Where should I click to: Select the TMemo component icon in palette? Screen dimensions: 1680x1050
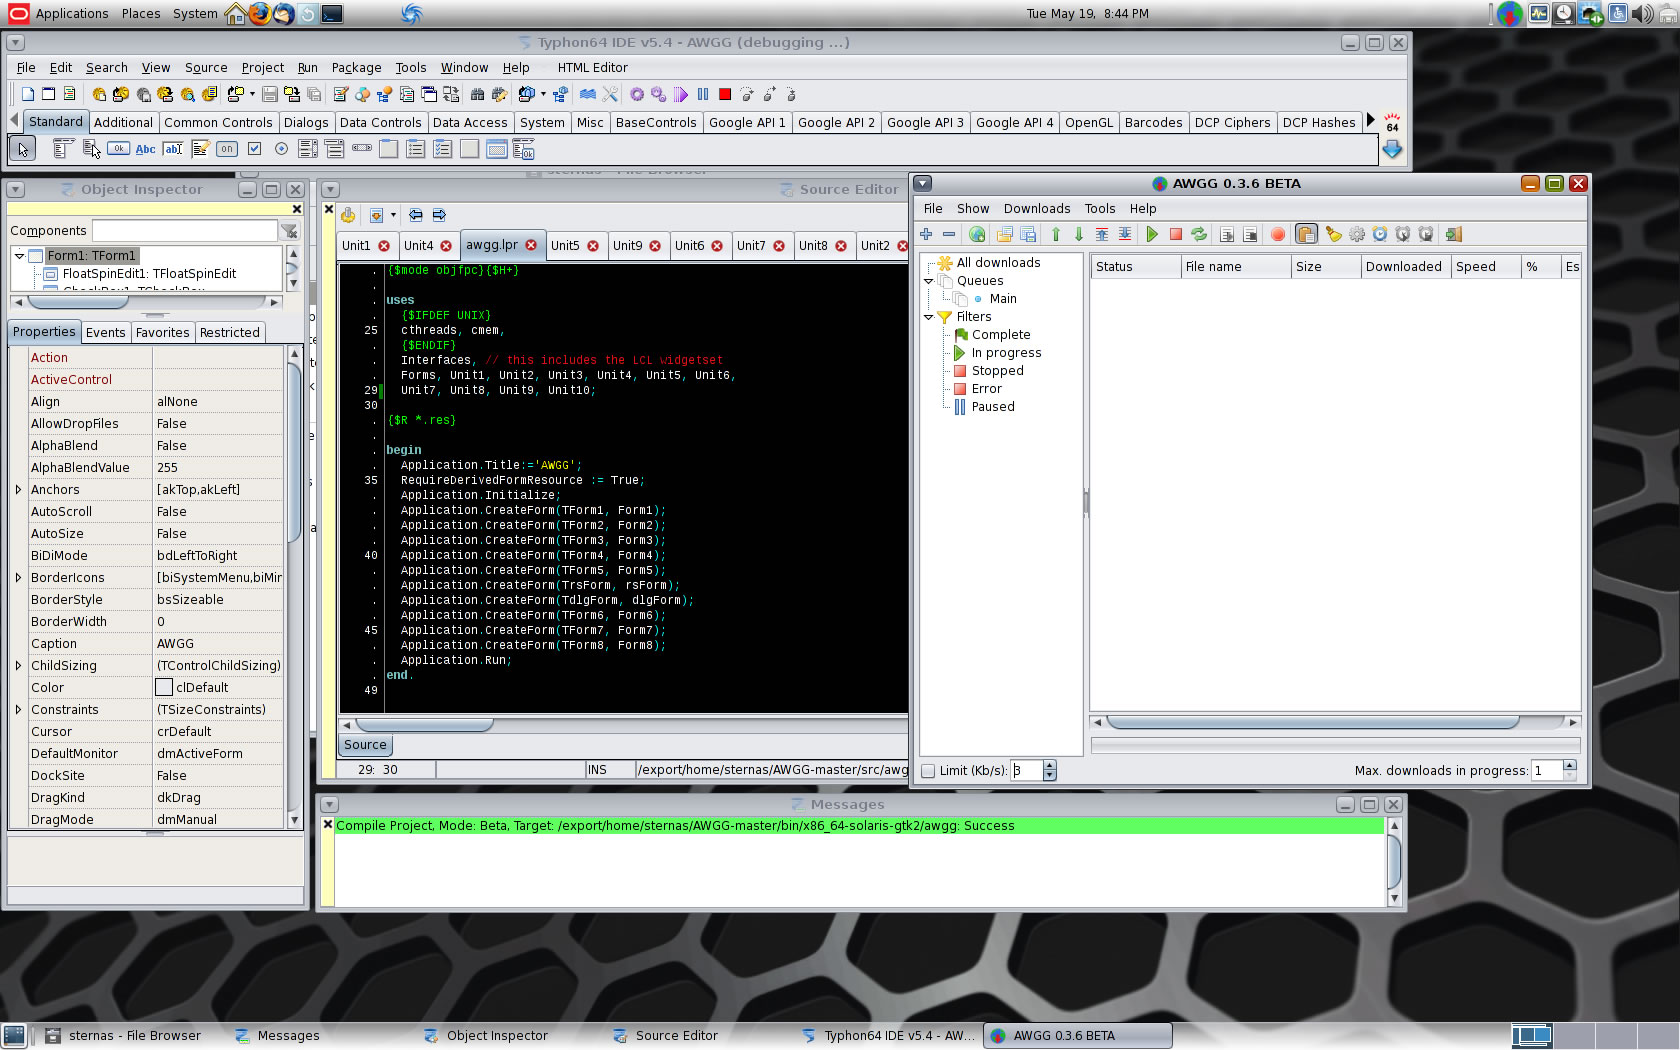click(x=200, y=149)
